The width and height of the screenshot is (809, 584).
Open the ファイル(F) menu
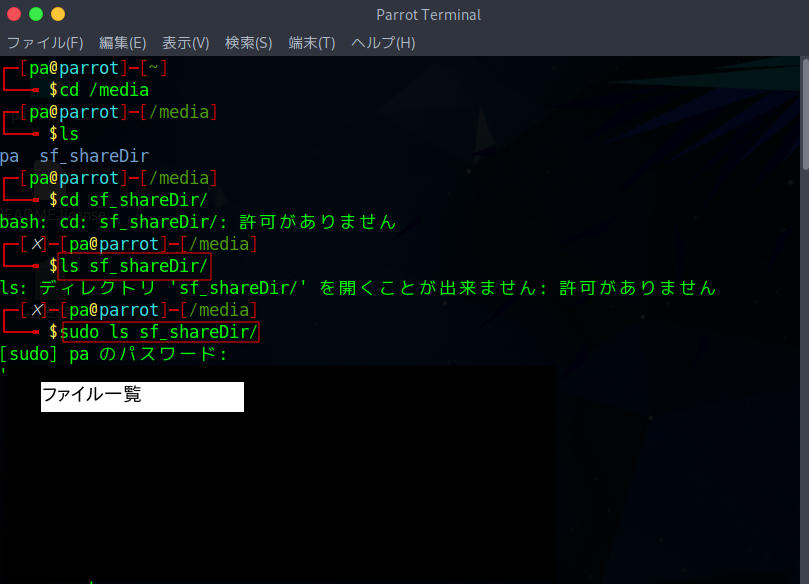(45, 43)
